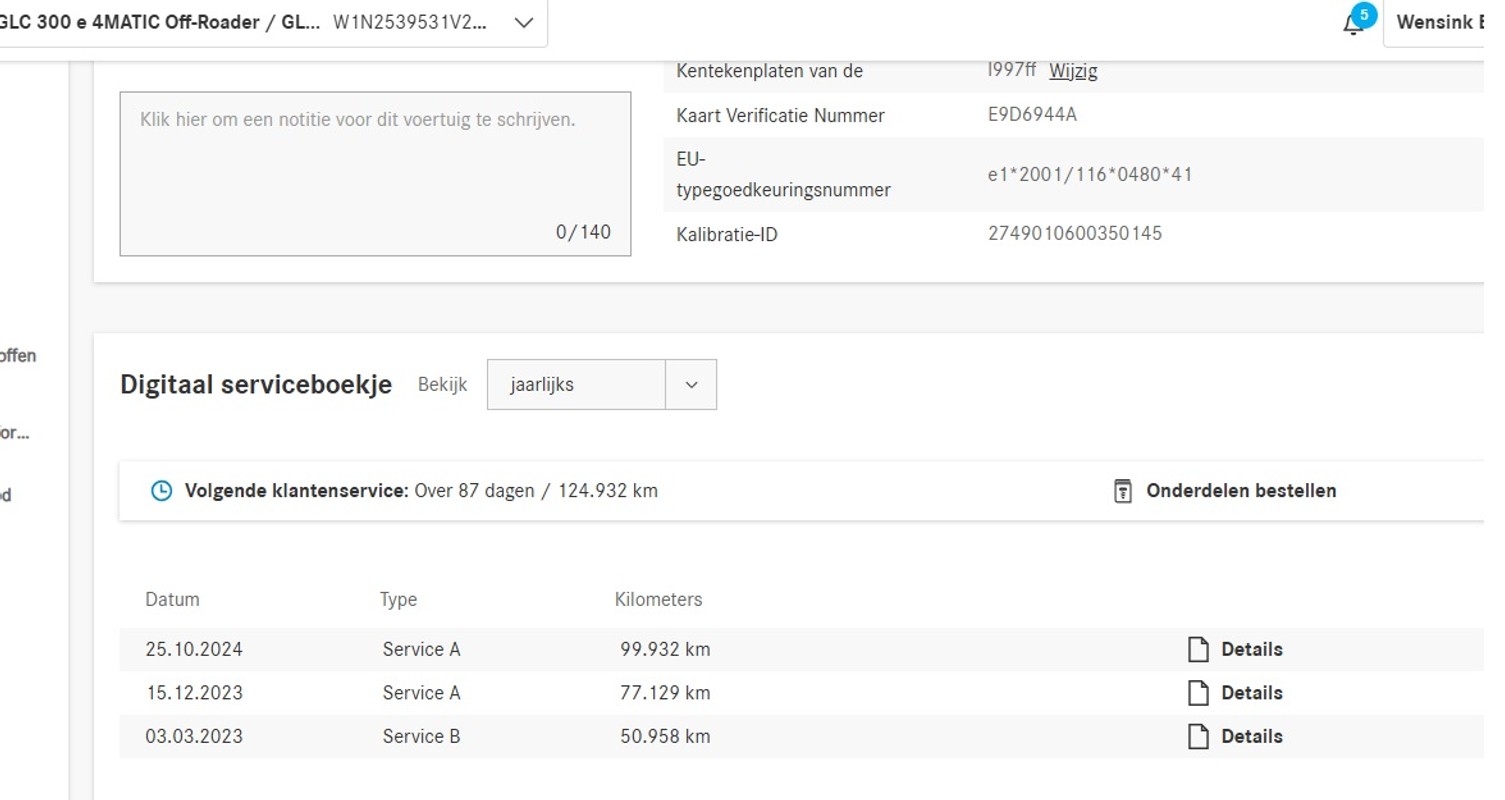Open the Wensink account menu
Screen dimensions: 1505x800
click(1440, 22)
